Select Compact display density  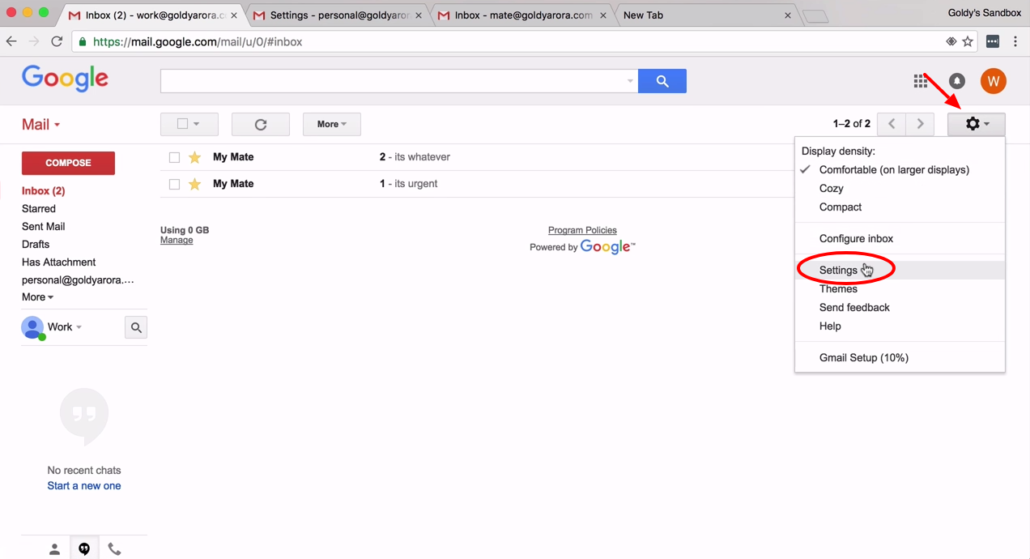click(x=840, y=207)
